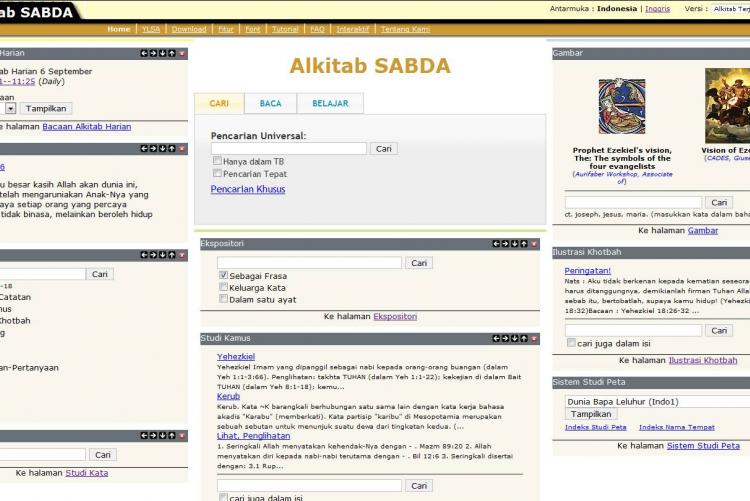The width and height of the screenshot is (750, 501).
Task: Enable 'Hanya dalam TB' checkbox
Action: coord(217,160)
